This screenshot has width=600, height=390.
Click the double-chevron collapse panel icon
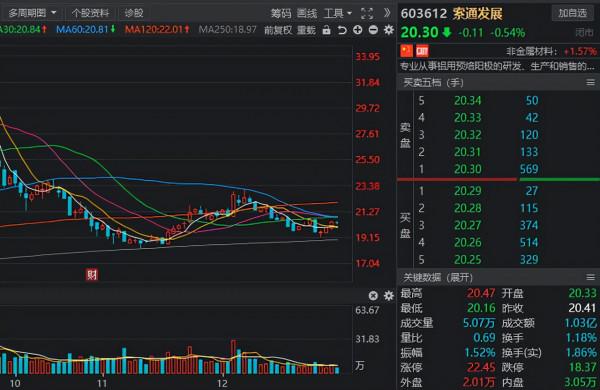(387, 13)
